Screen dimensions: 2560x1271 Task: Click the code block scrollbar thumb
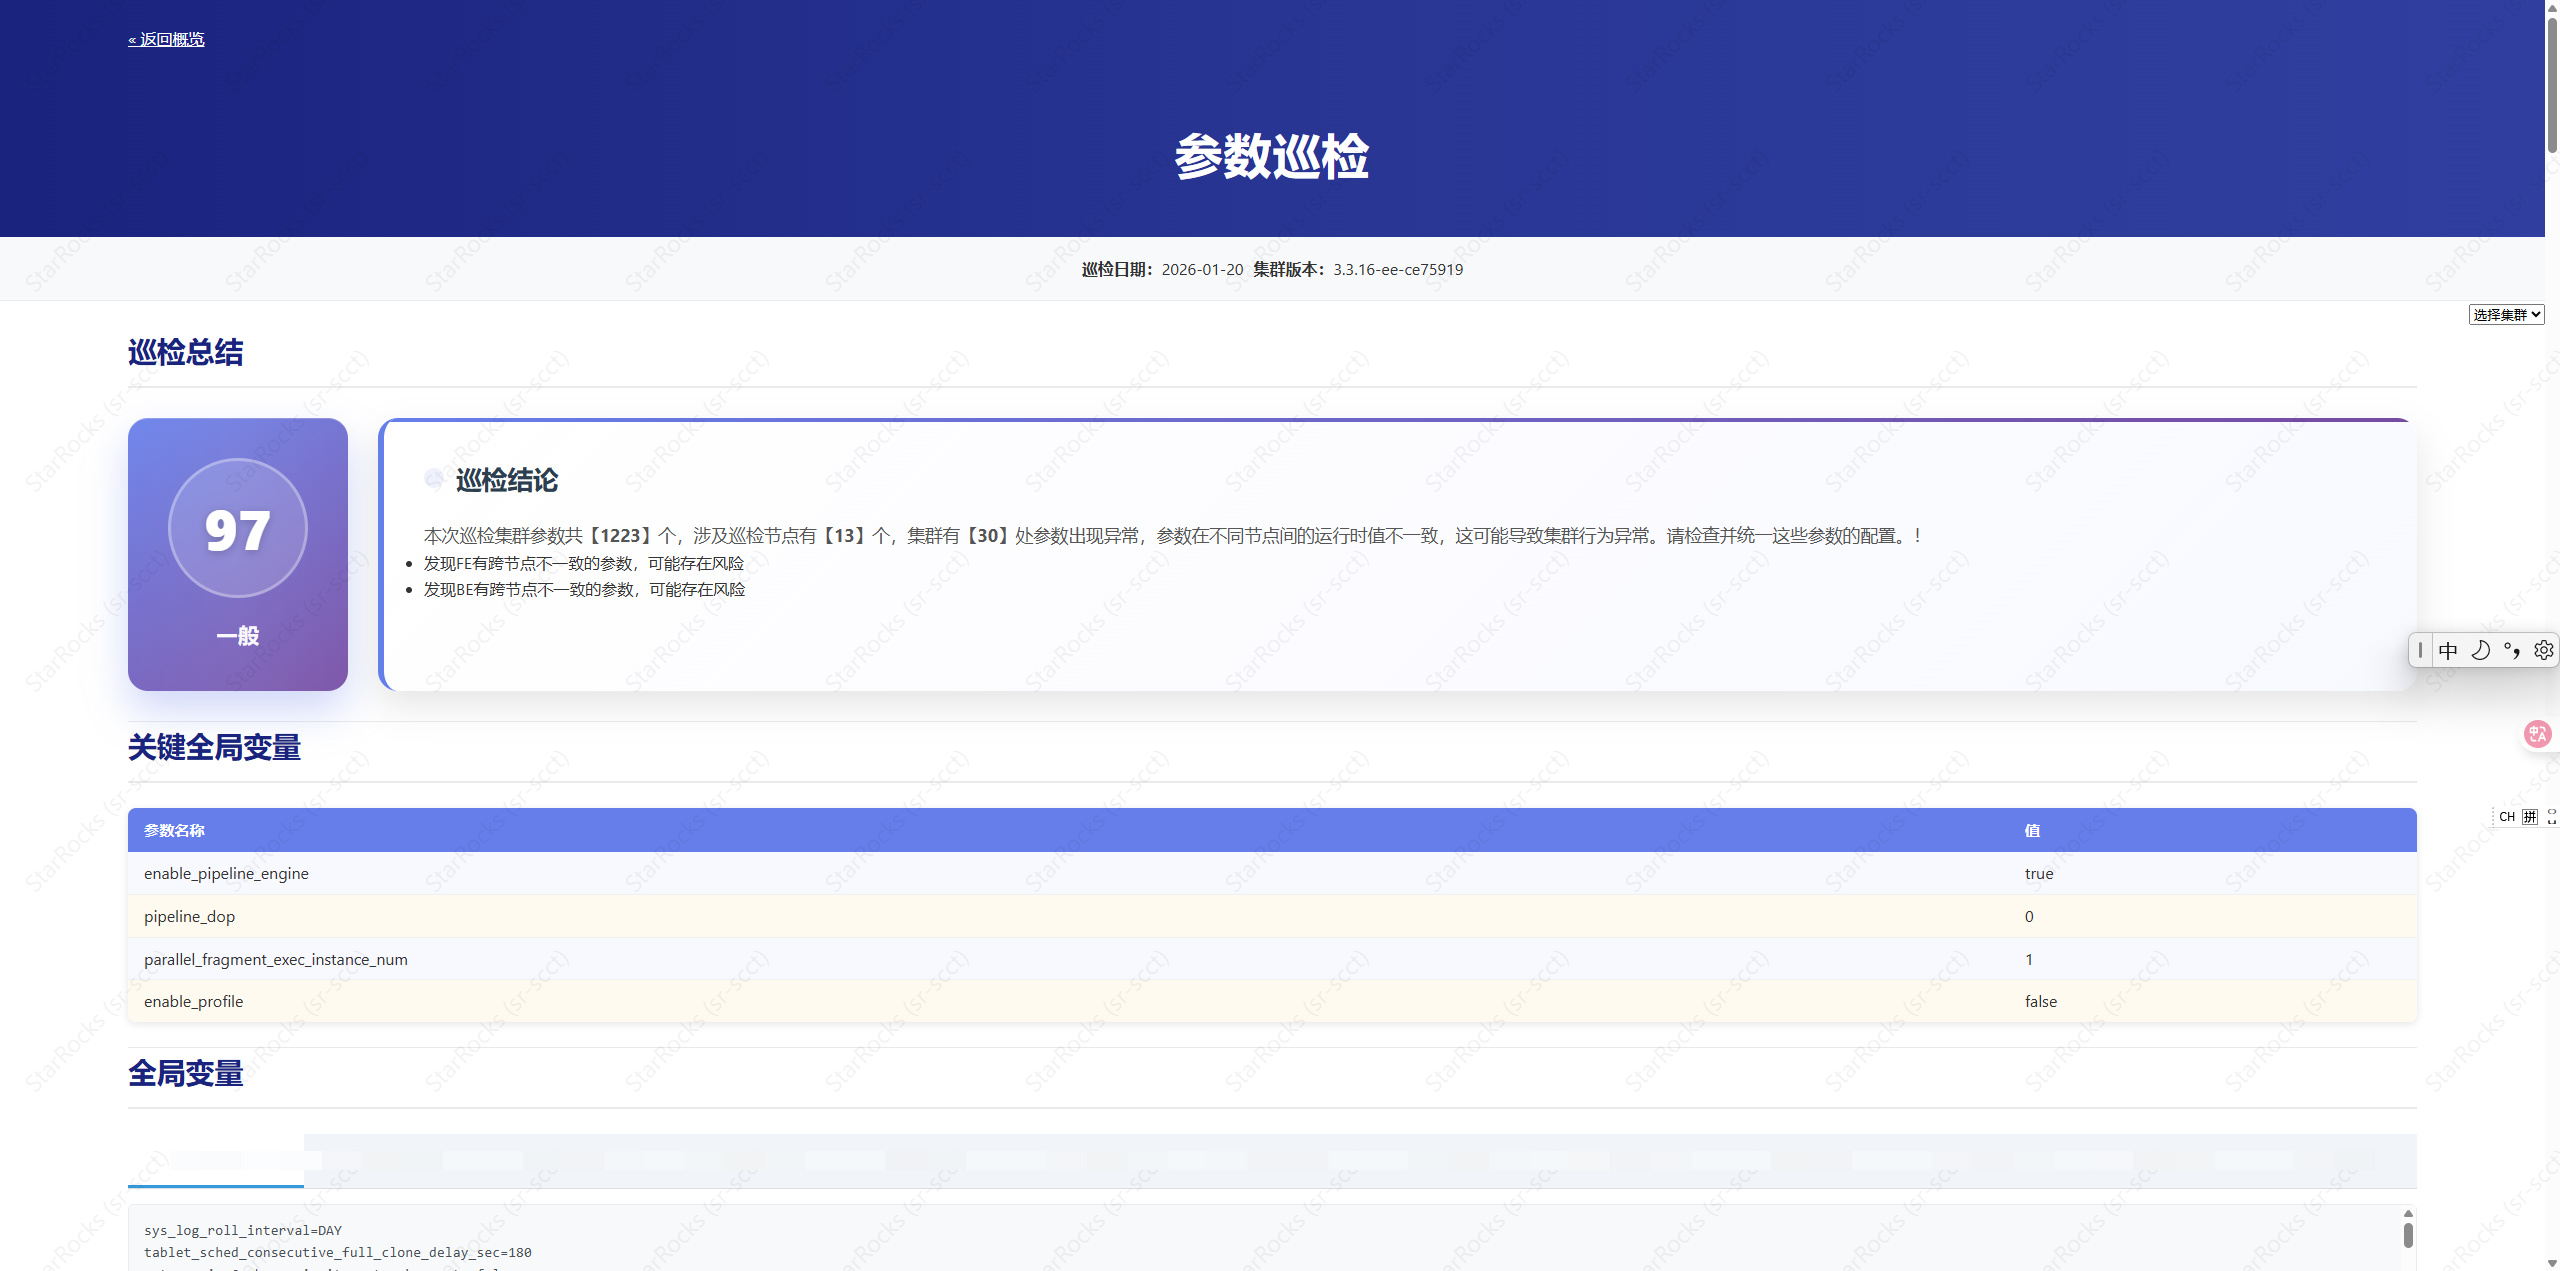tap(2408, 1235)
